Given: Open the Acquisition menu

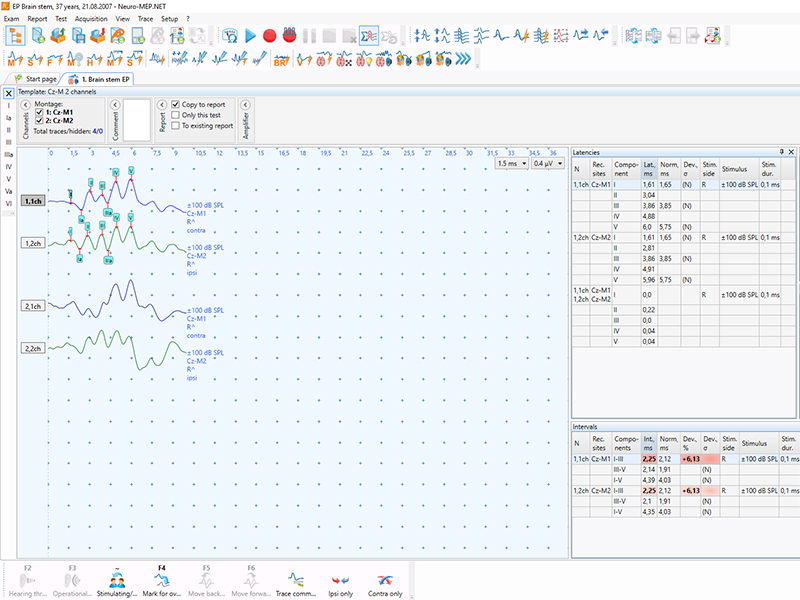Looking at the screenshot, I should coord(91,19).
